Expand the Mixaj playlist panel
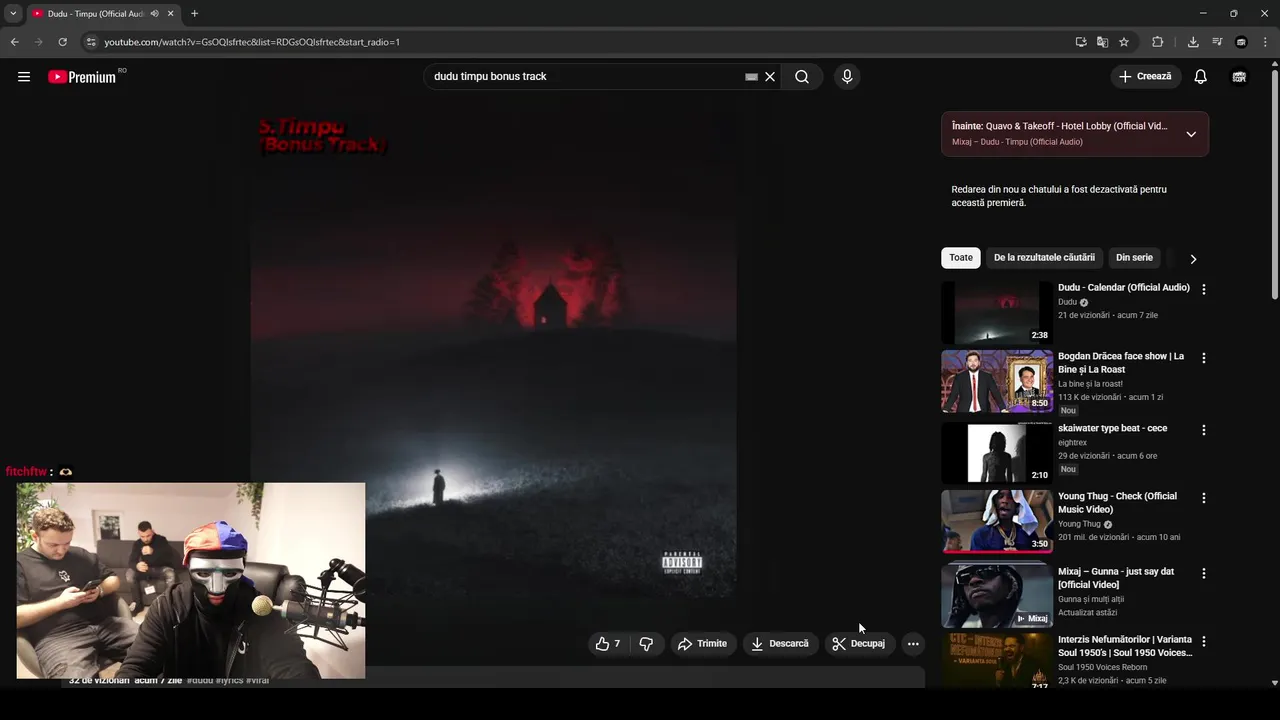 [x=1191, y=134]
